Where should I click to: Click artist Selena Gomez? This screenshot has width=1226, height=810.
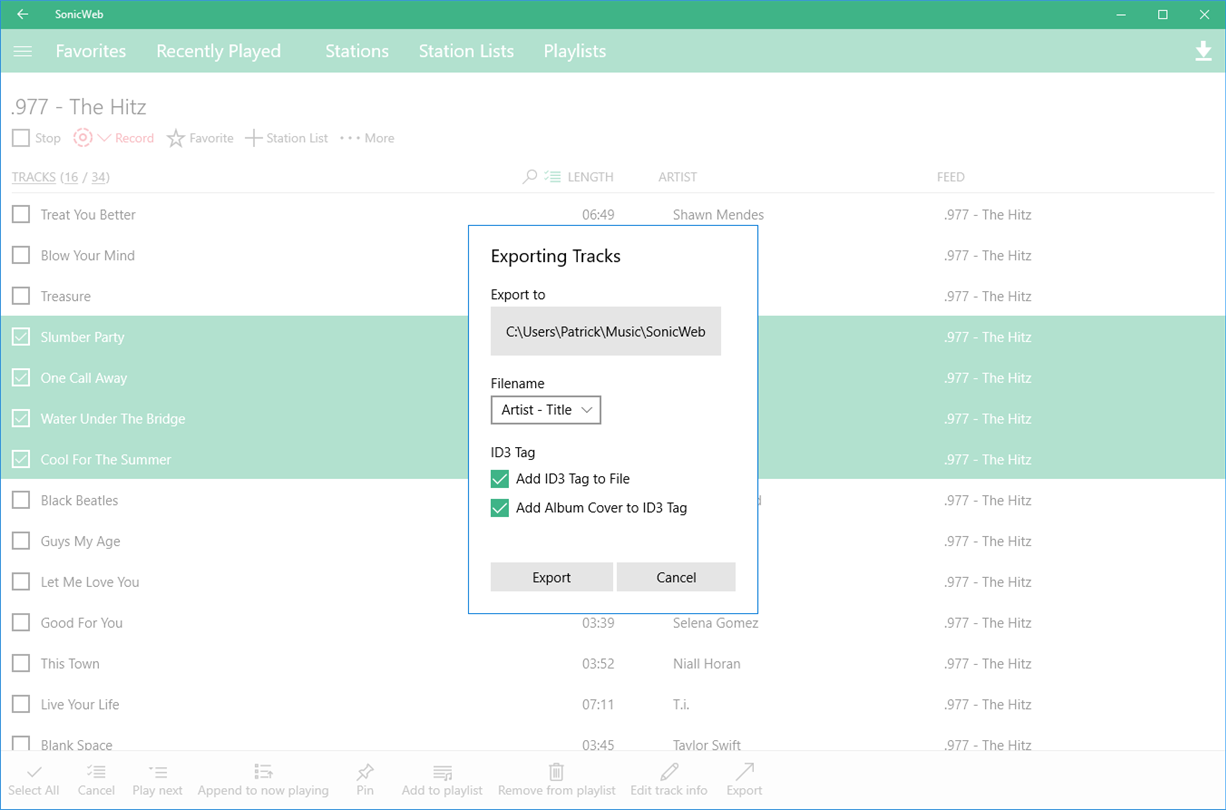[x=716, y=623]
